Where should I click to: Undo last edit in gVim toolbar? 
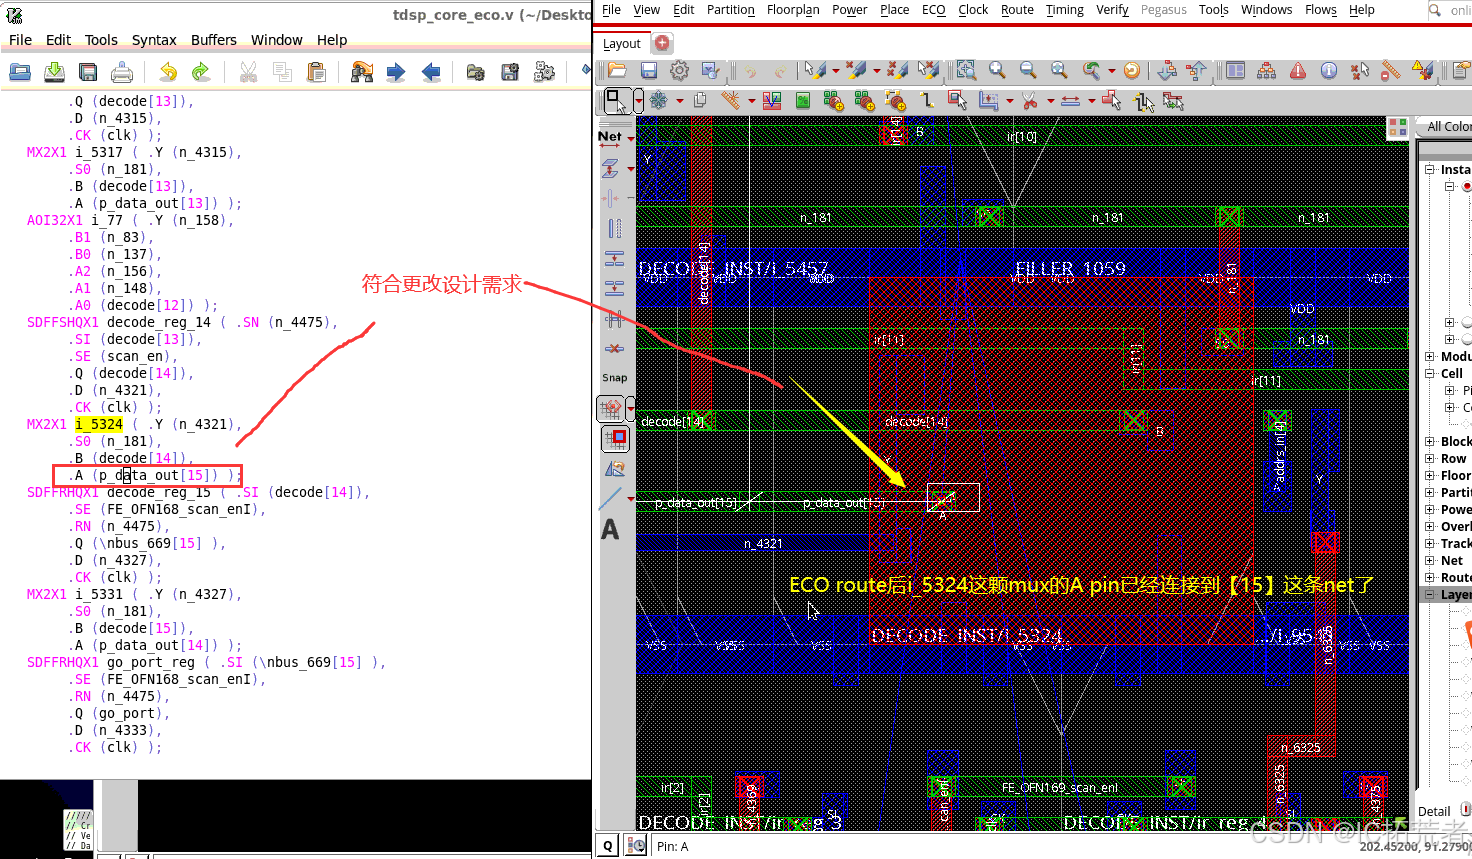[x=168, y=72]
